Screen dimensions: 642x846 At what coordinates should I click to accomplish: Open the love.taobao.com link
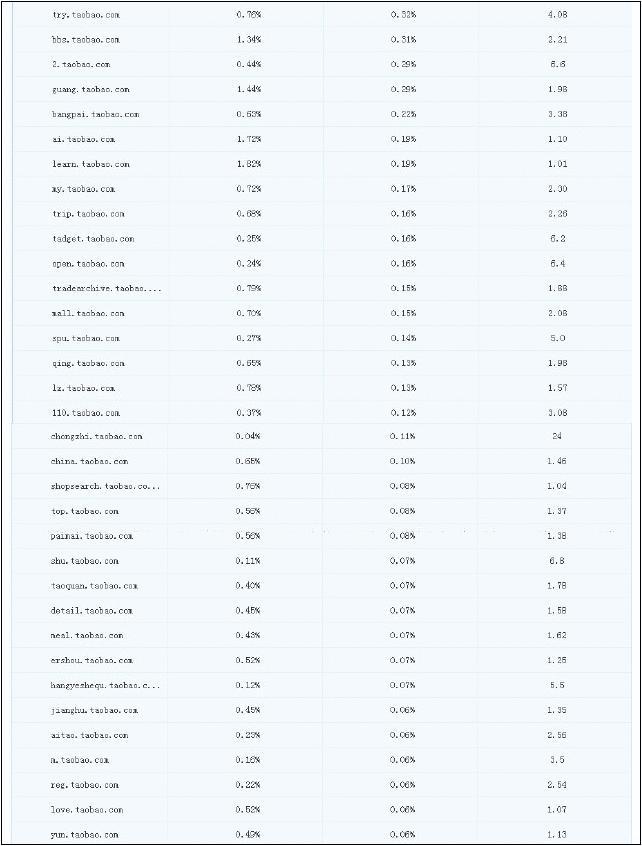(87, 810)
